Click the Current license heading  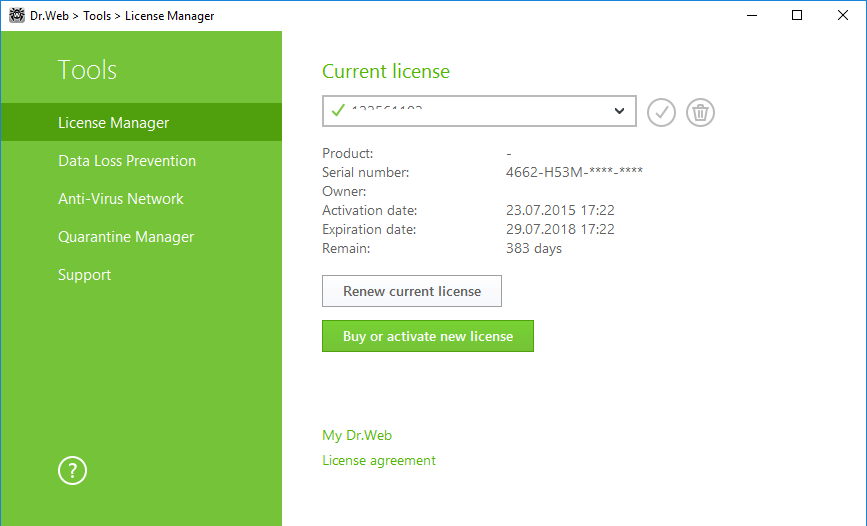pos(386,71)
